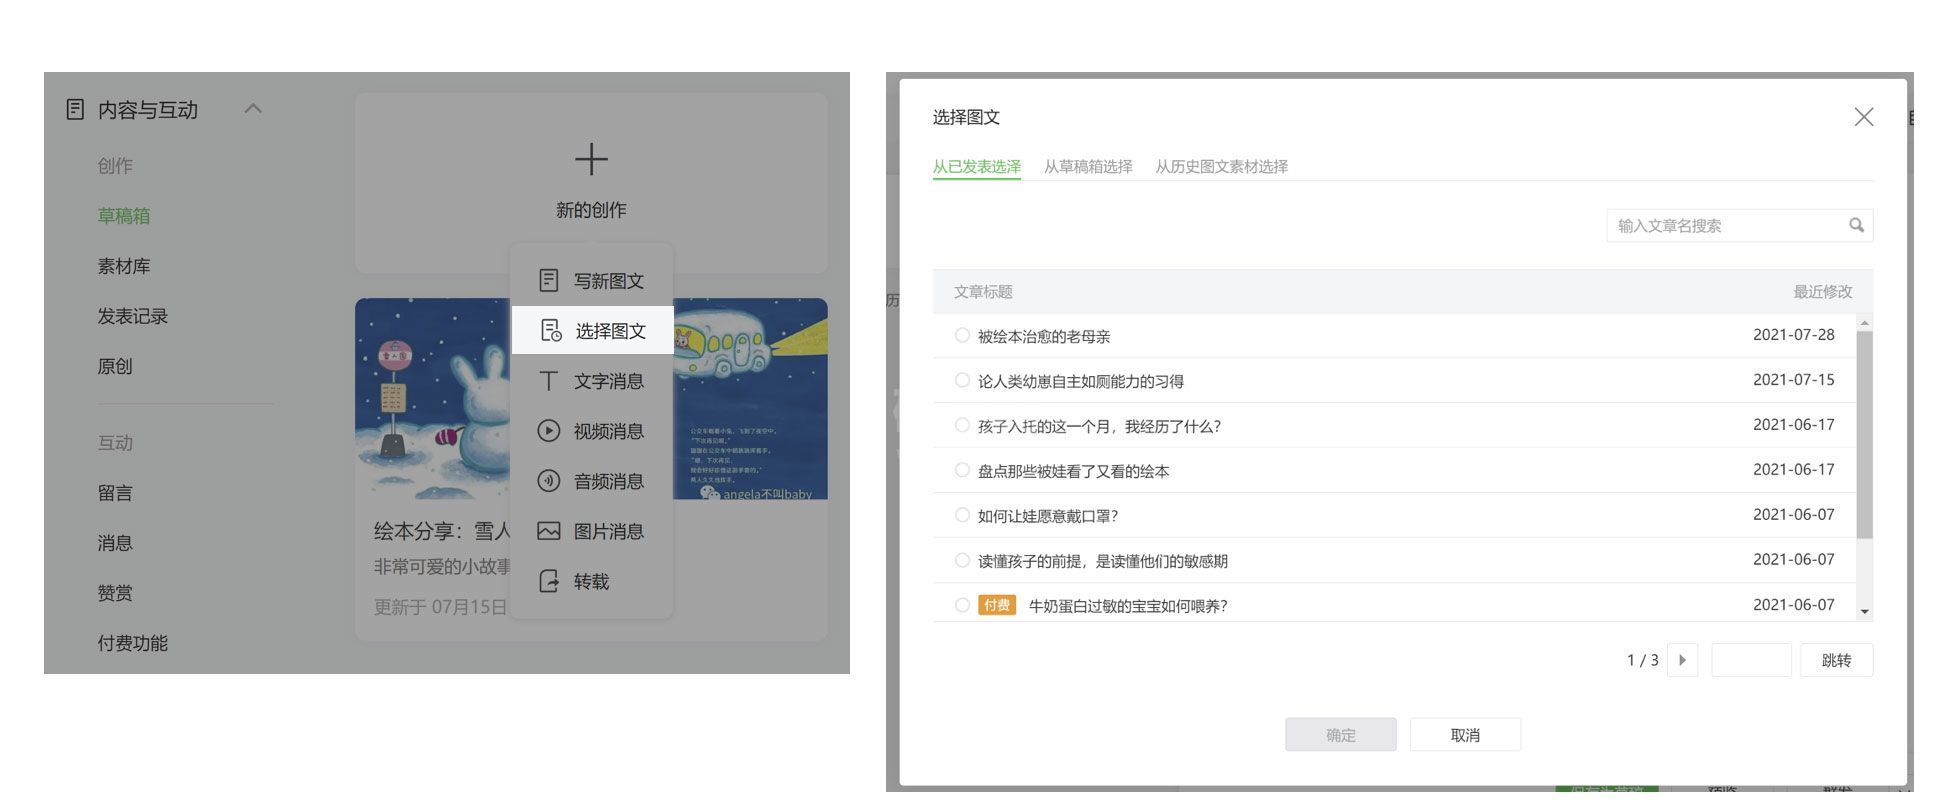Click the 内容与互动 document icon in sidebar
Viewport: 1936px width, 812px height.
75,109
